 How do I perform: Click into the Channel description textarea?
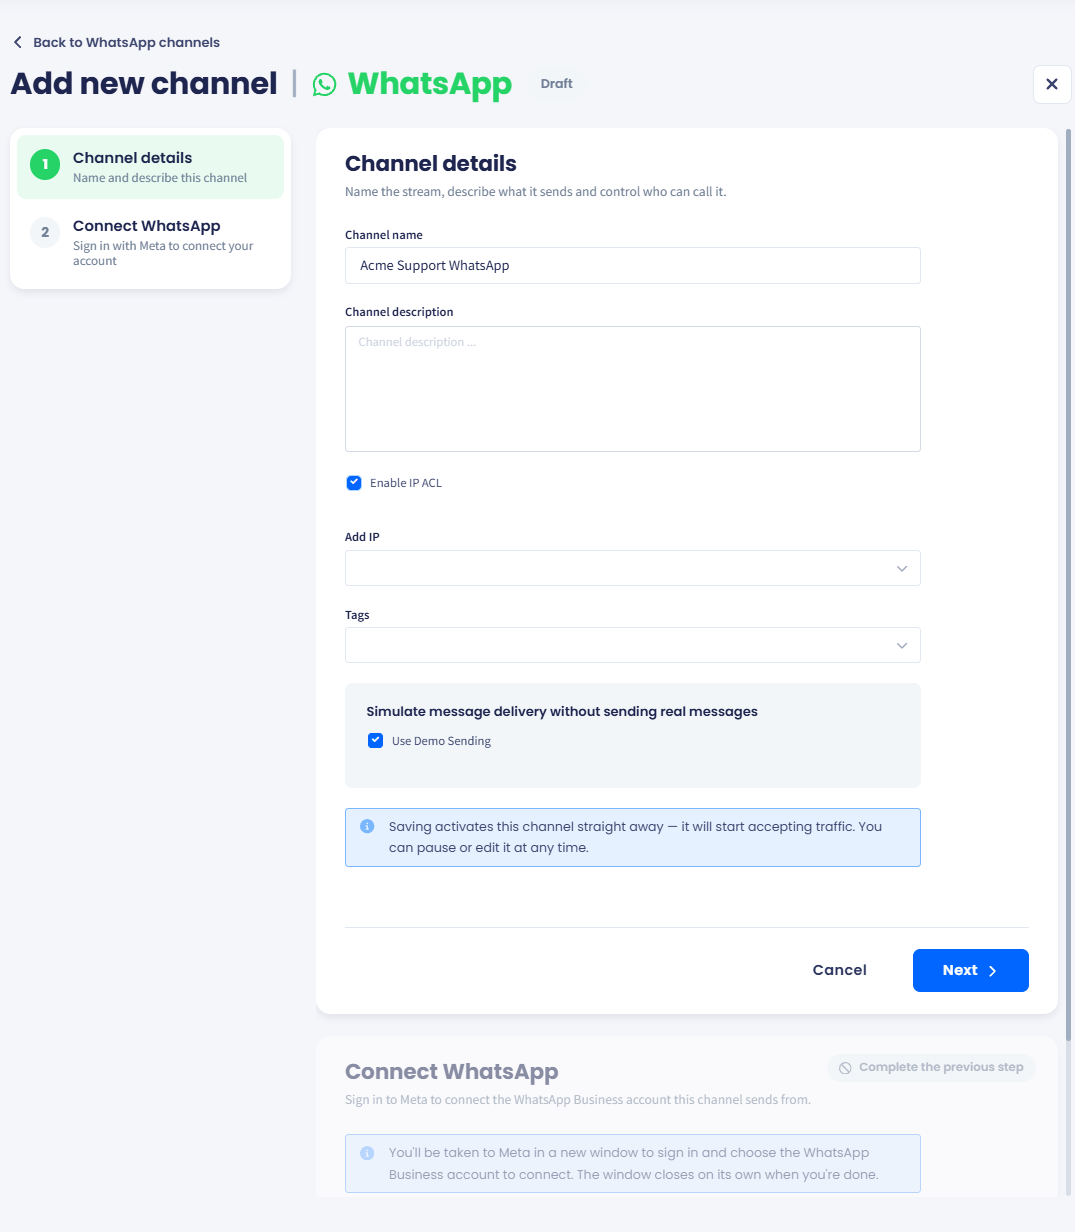[x=633, y=389]
